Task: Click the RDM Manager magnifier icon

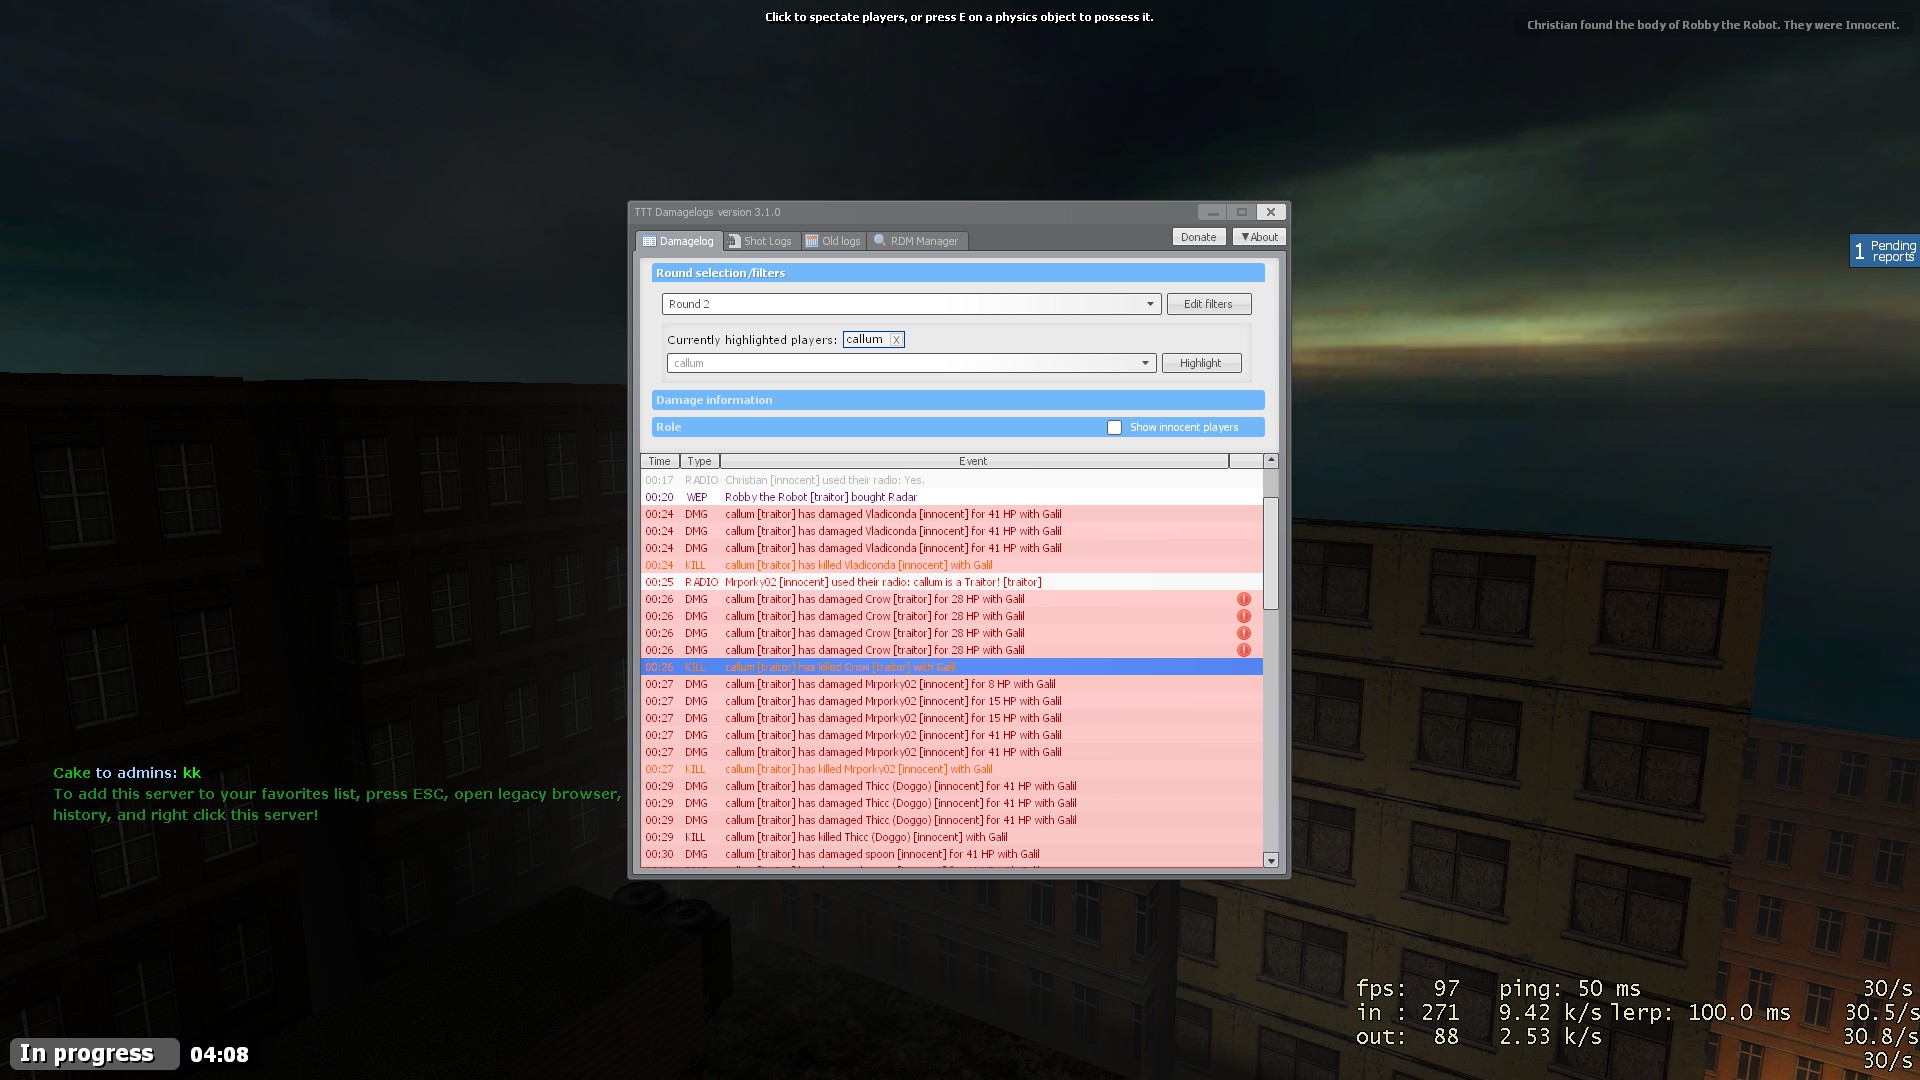Action: [880, 241]
